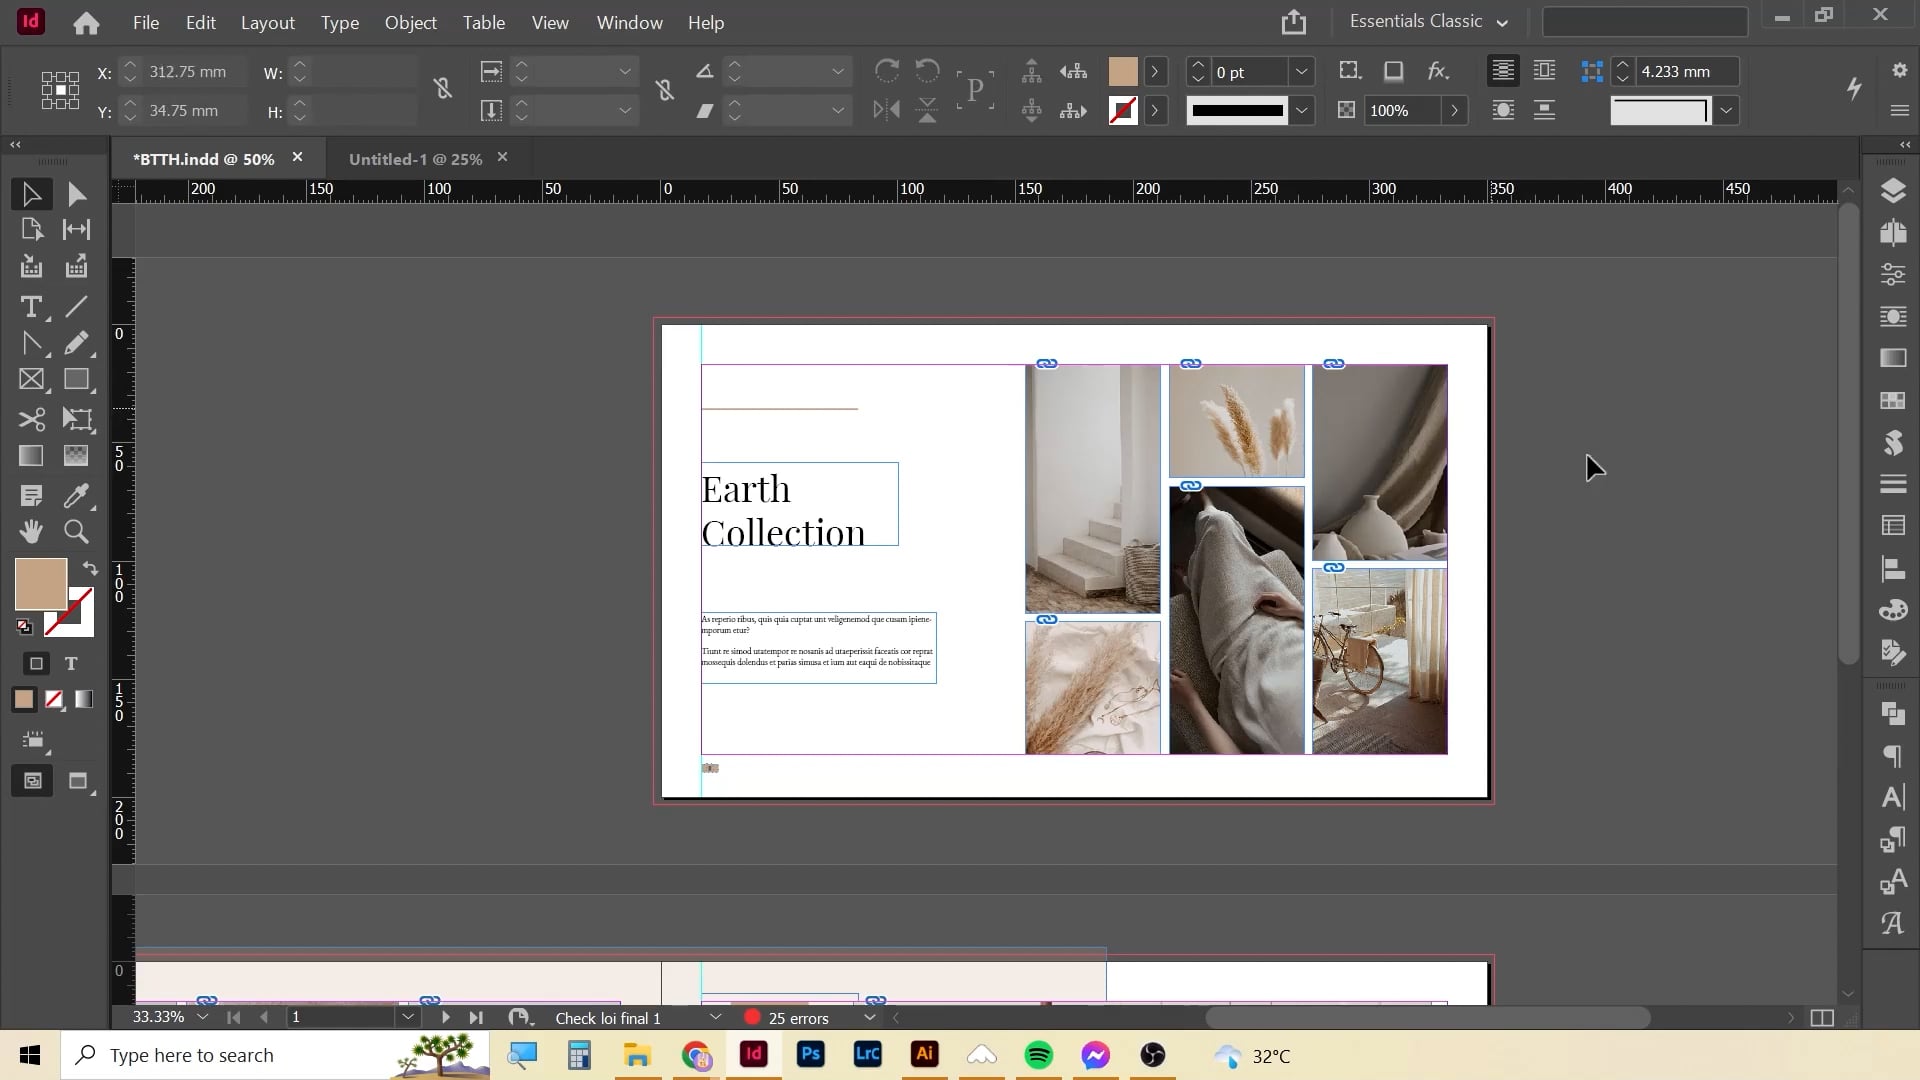This screenshot has width=1920, height=1080.
Task: Click the Home icon
Action: point(86,23)
